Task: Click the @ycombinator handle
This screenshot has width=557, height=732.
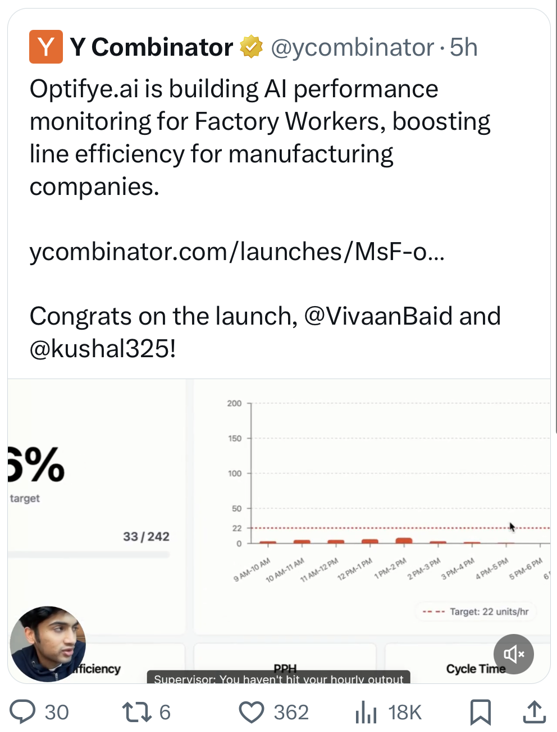Action: 353,47
